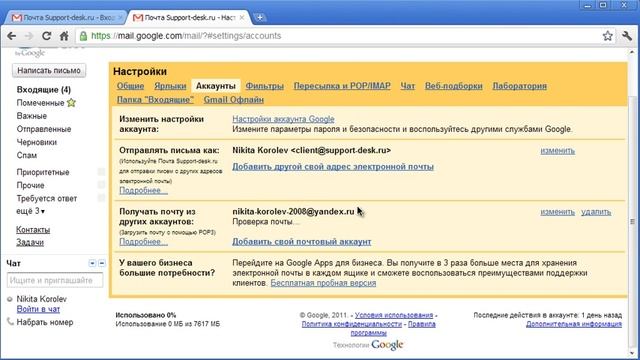
Task: Expand the "ещё 3" labels list
Action: 31,211
